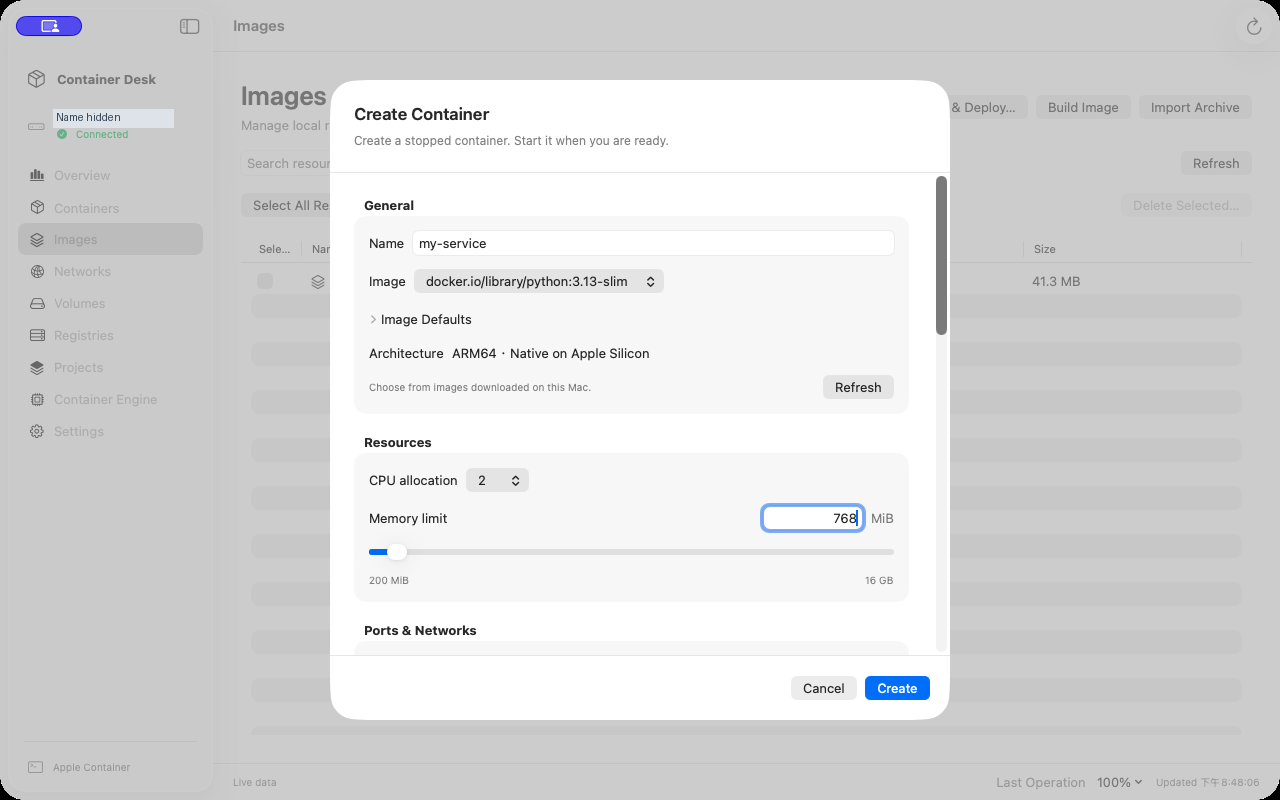Click Refresh in the General section
1280x800 pixels.
858,387
